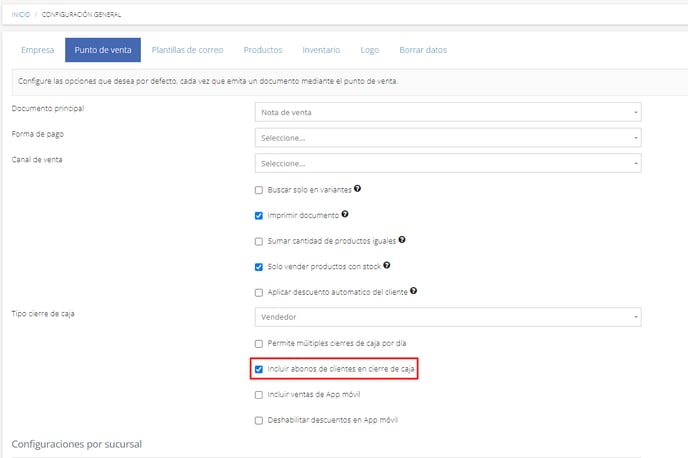Show help for Aplicar descuento automatico del cliente
Image resolution: width=688 pixels, height=458 pixels.
[413, 291]
